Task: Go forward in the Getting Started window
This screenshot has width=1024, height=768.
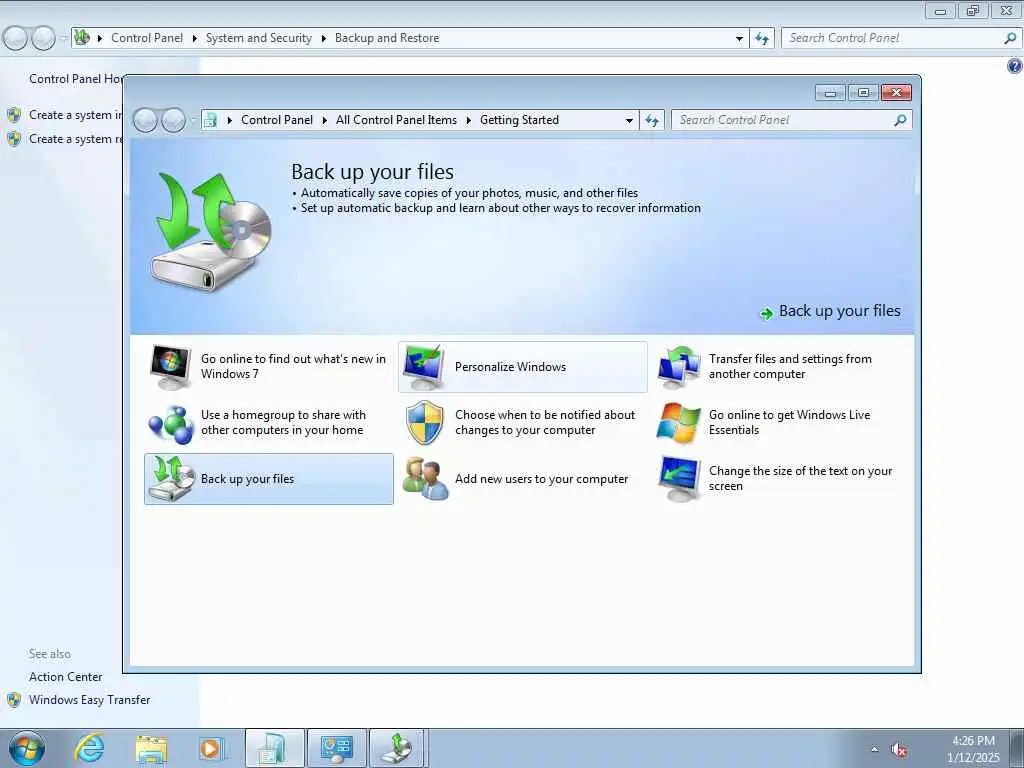Action: pyautogui.click(x=173, y=120)
